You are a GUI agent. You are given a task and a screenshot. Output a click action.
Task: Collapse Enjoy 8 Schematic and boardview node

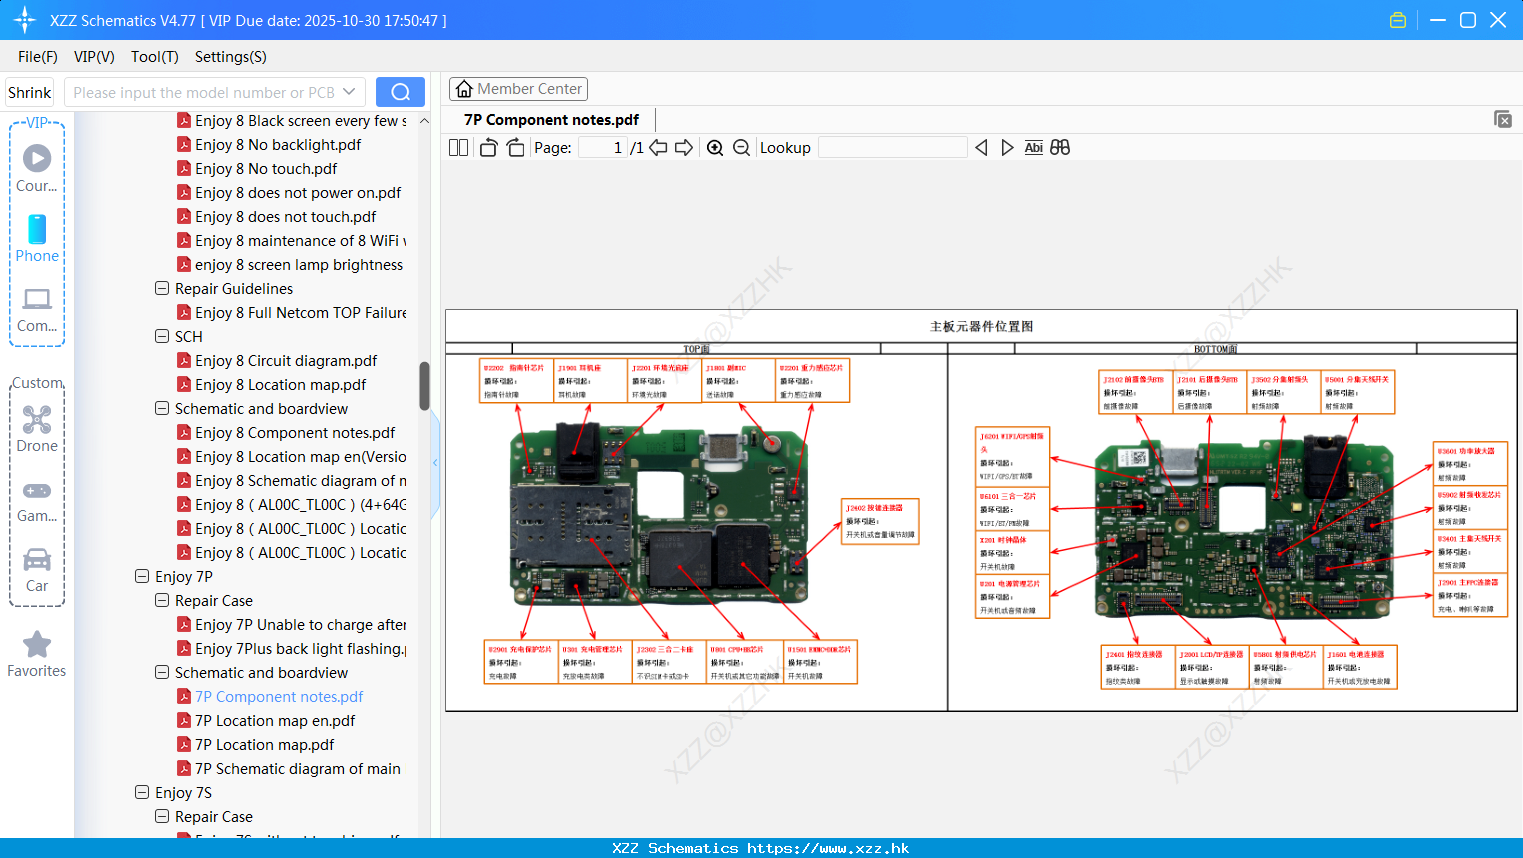162,408
